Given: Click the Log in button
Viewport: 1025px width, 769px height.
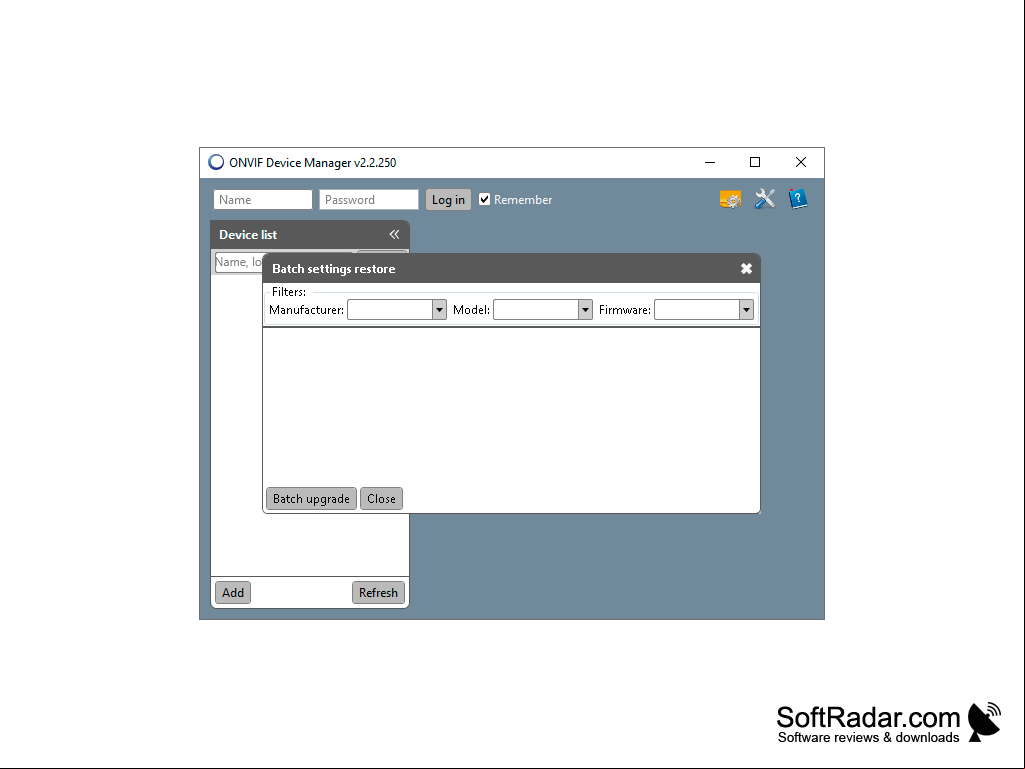Looking at the screenshot, I should click(x=448, y=199).
